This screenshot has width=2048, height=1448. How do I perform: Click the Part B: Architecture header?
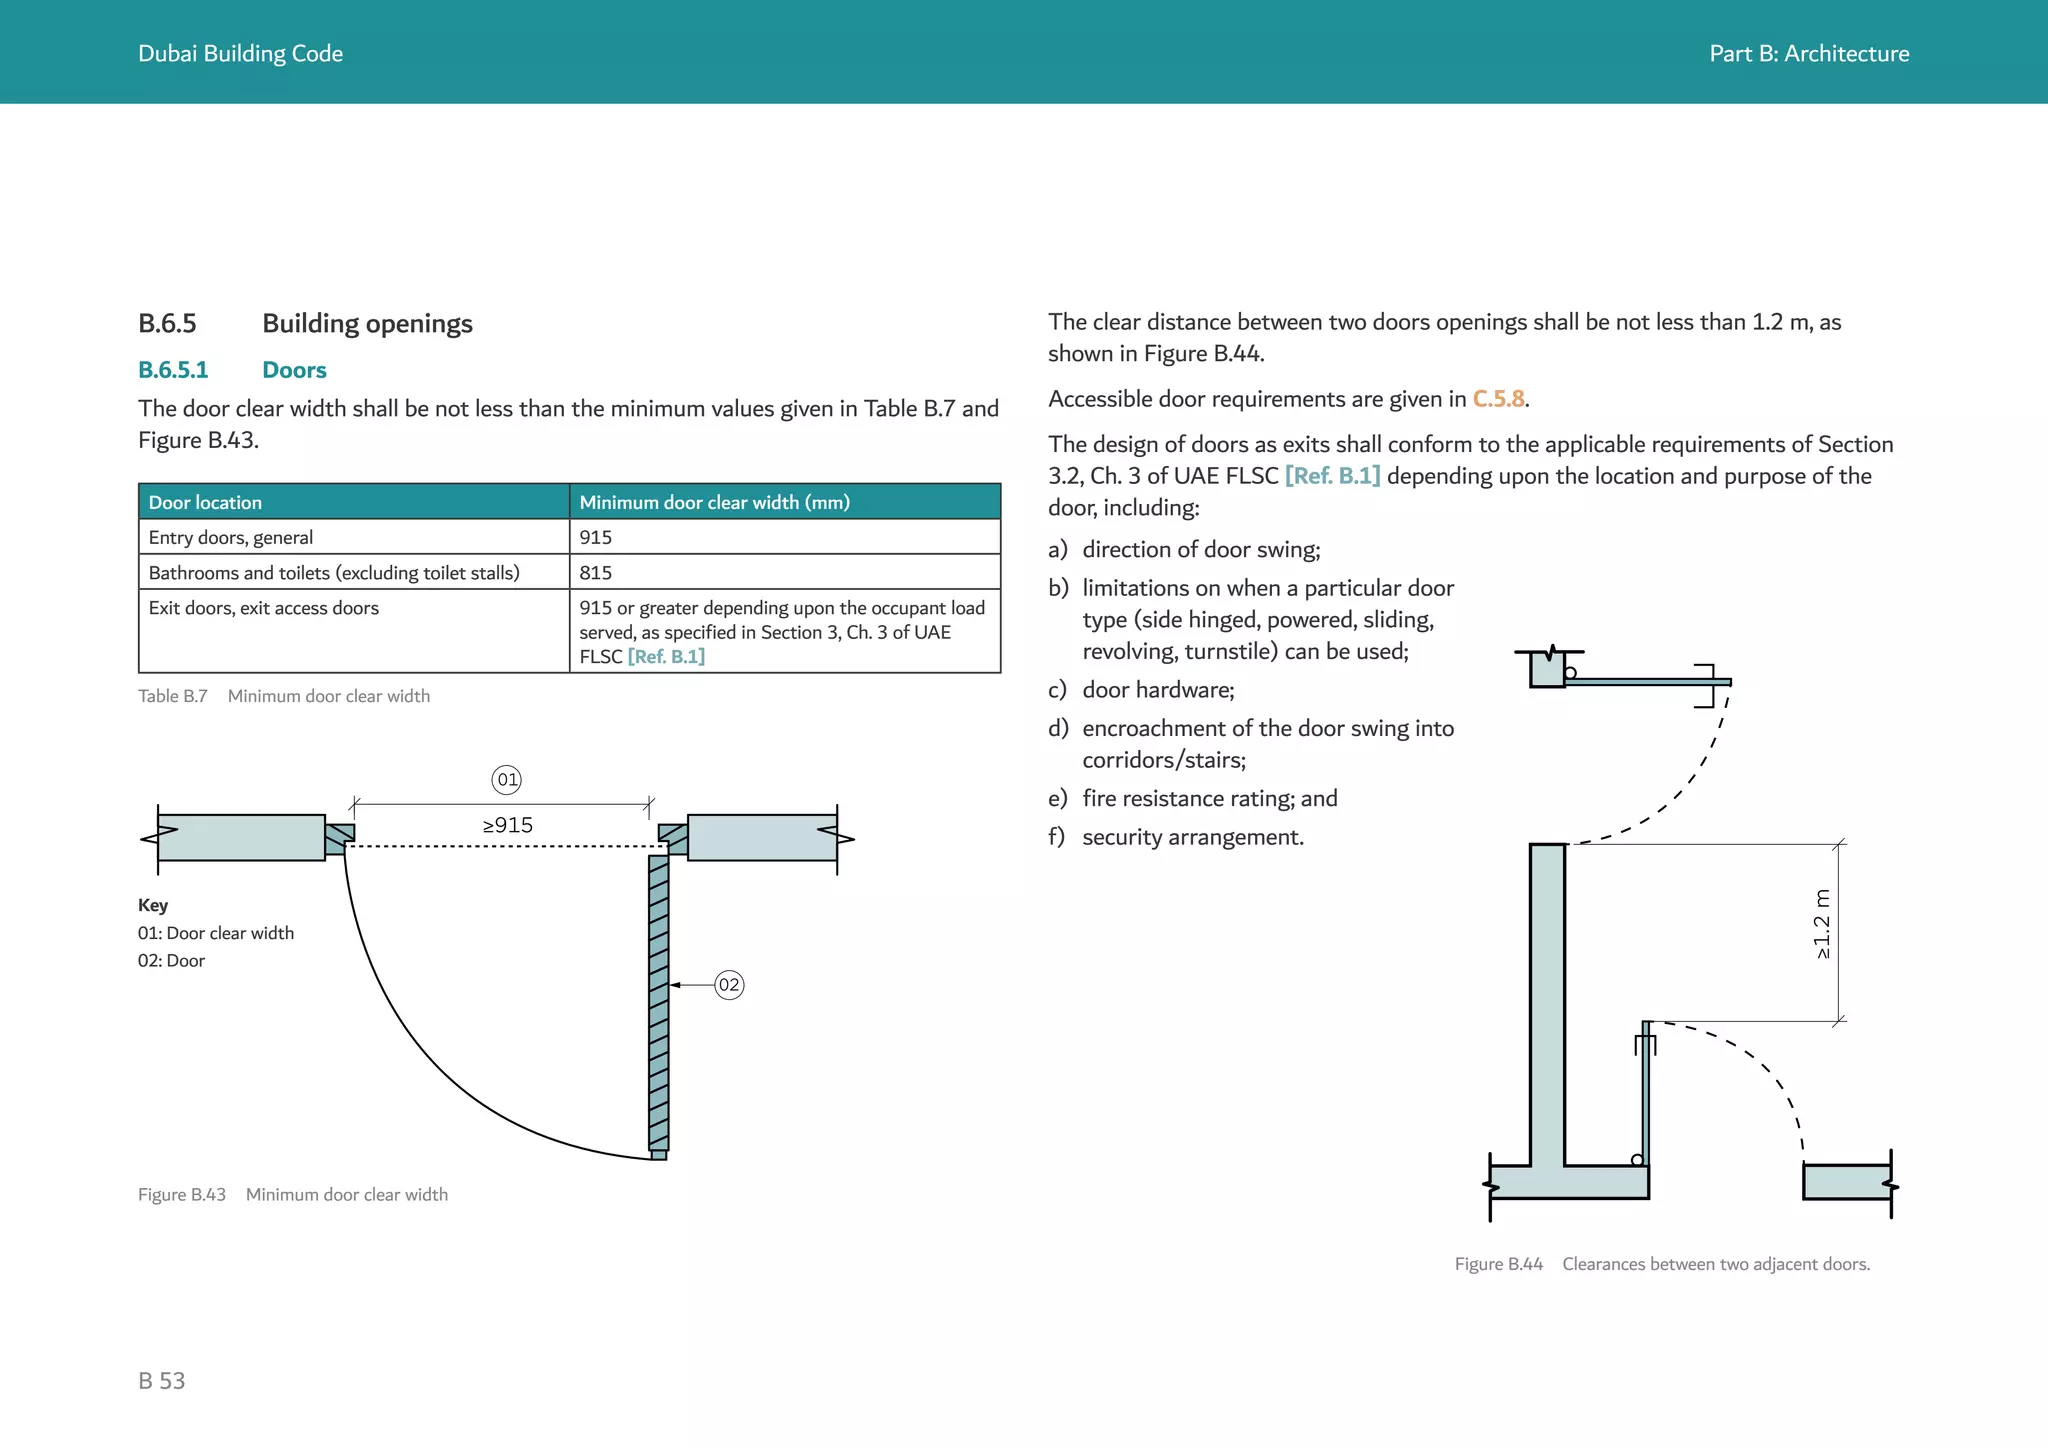coord(1808,54)
